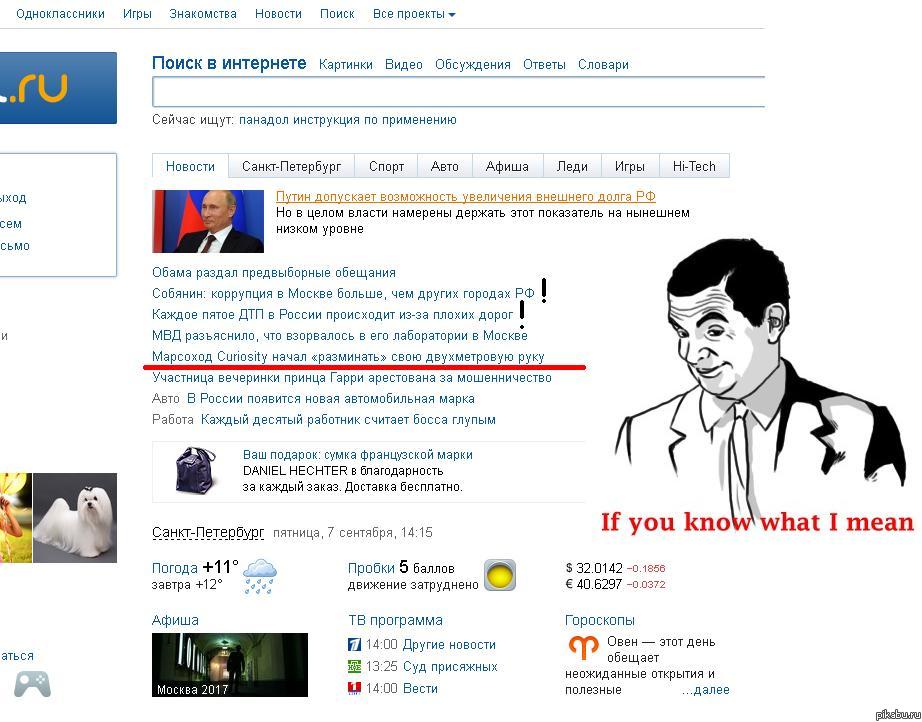
Task: Open Putin external debt headline link
Action: 466,196
